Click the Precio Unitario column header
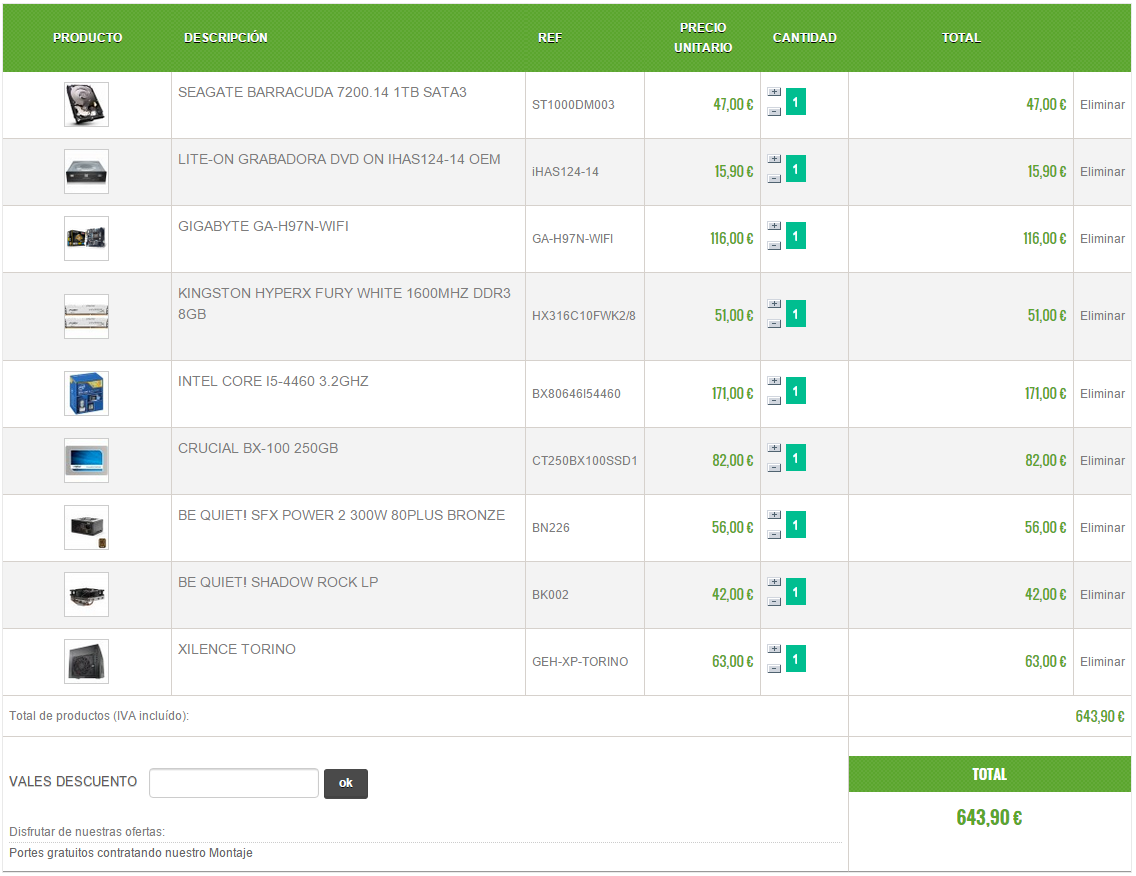Image resolution: width=1136 pixels, height=876 pixels. point(703,38)
